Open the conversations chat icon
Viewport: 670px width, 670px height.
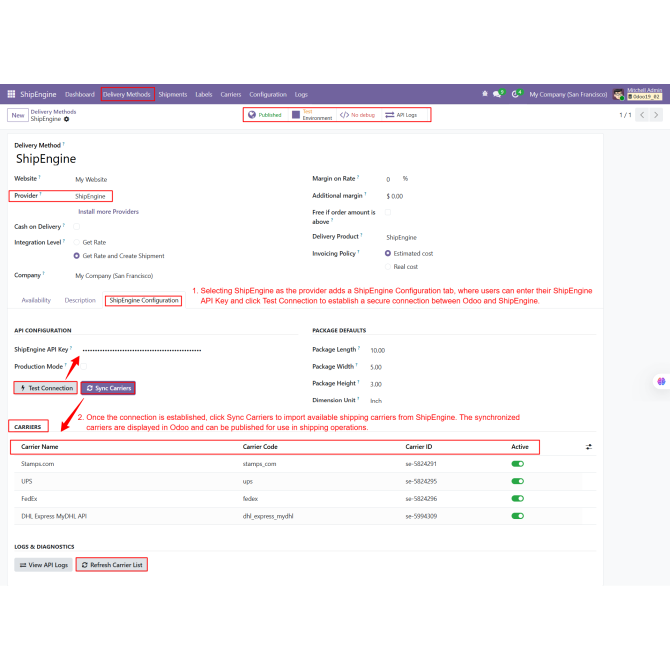pyautogui.click(x=497, y=94)
